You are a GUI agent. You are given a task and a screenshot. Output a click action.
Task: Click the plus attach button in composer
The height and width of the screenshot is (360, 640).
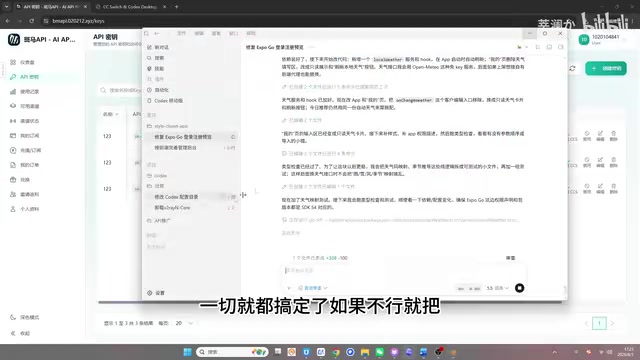(x=289, y=288)
